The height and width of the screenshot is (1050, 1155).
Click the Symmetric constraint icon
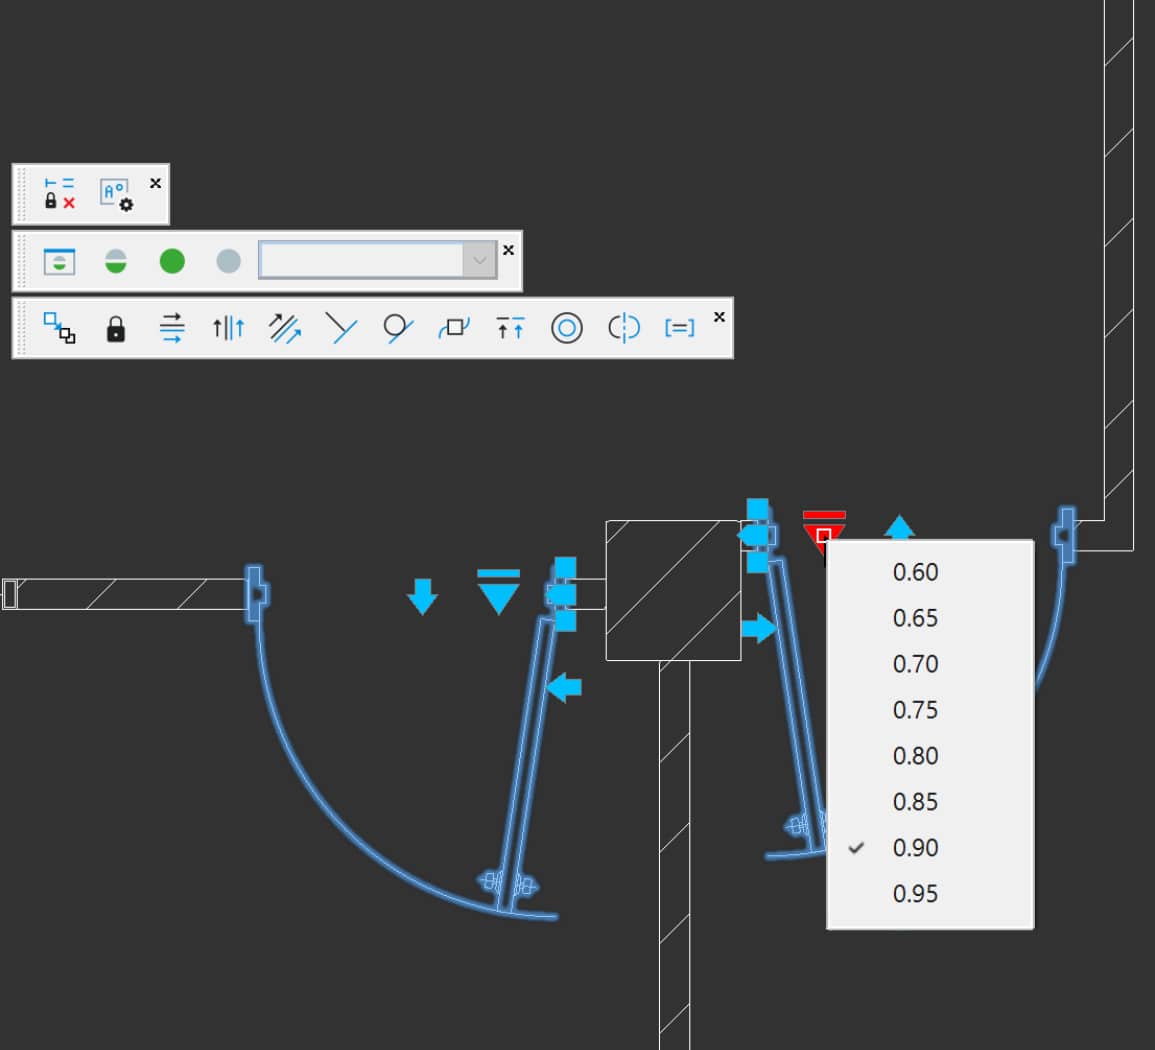tap(623, 328)
